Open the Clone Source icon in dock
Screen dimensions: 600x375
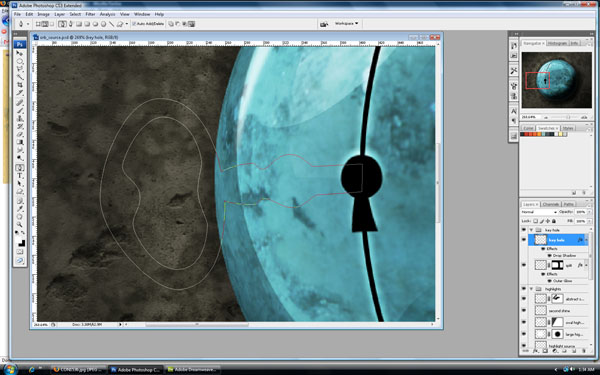(x=514, y=96)
